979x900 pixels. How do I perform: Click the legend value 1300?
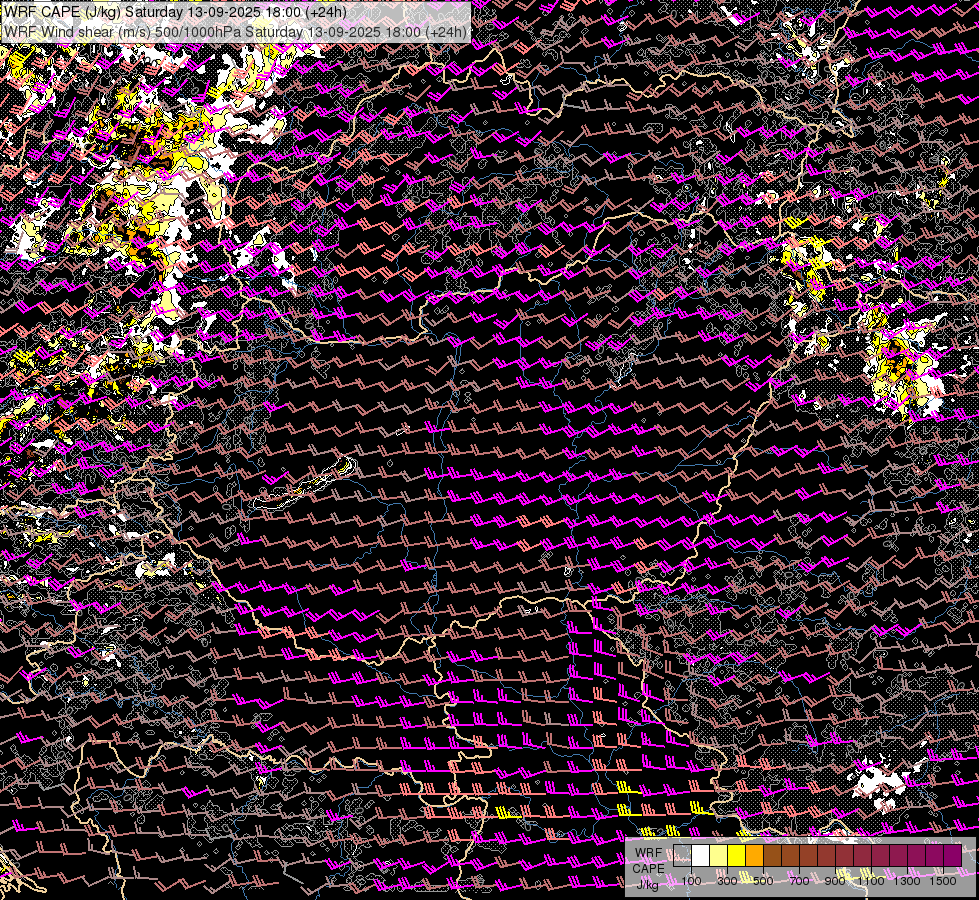(907, 881)
